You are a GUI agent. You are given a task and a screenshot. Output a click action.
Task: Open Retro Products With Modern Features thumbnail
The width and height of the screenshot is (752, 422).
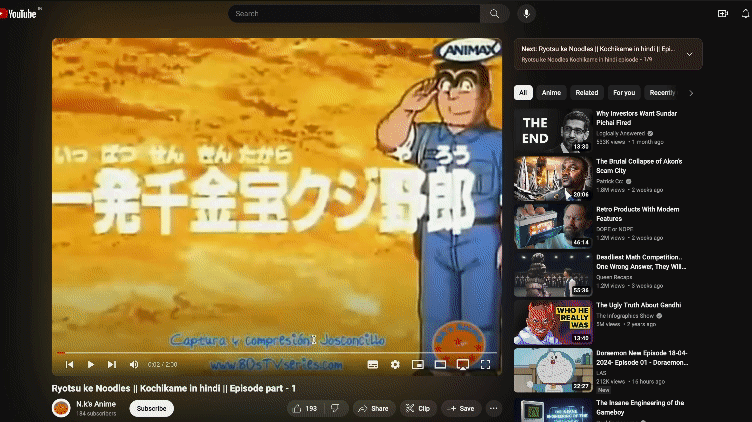coord(552,226)
